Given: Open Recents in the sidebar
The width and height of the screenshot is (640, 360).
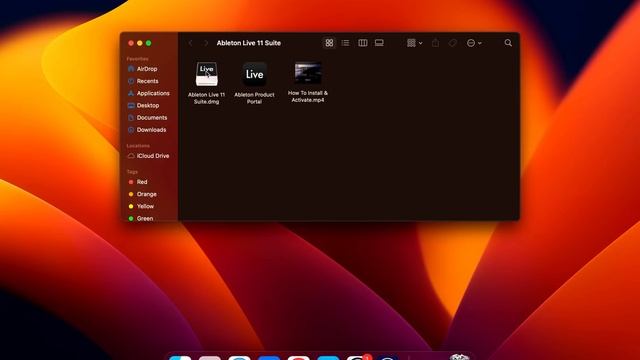Looking at the screenshot, I should pos(147,81).
